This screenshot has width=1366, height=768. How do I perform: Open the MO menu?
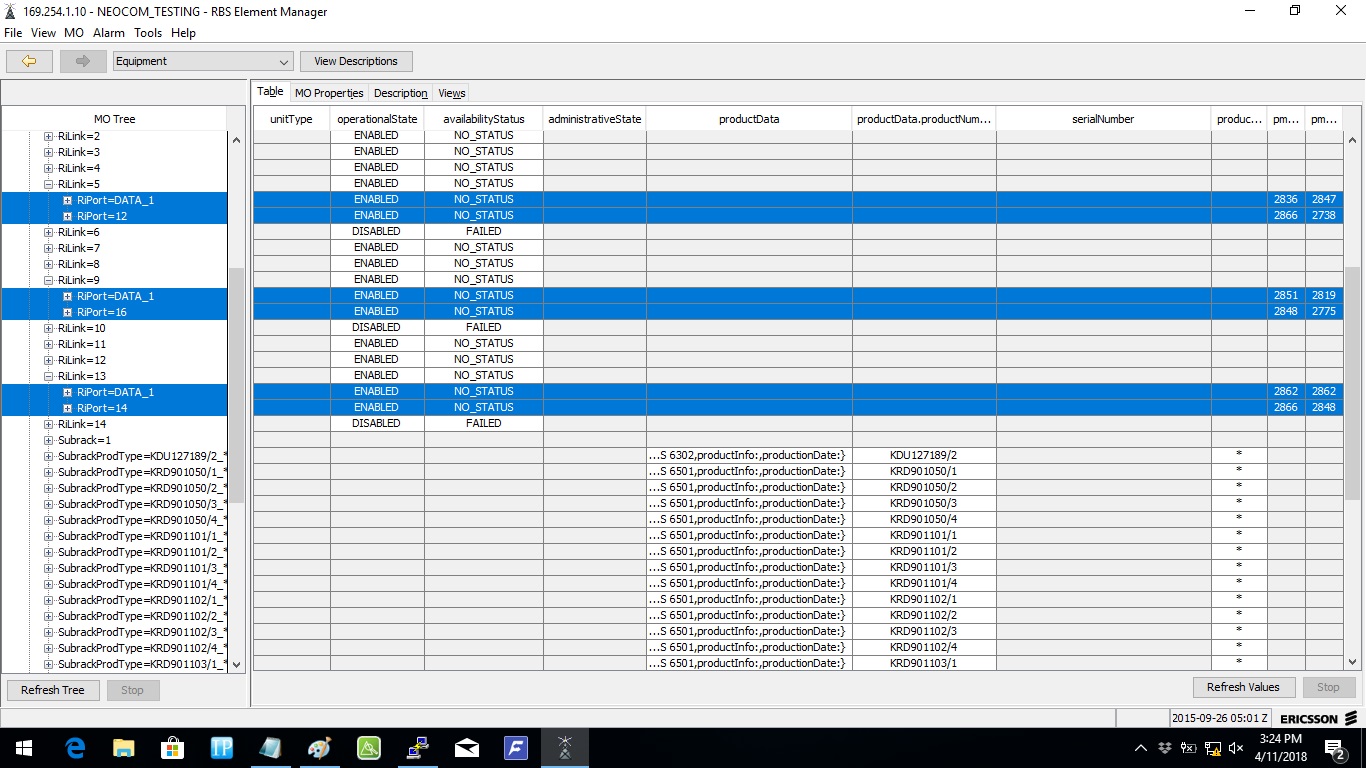click(x=74, y=33)
